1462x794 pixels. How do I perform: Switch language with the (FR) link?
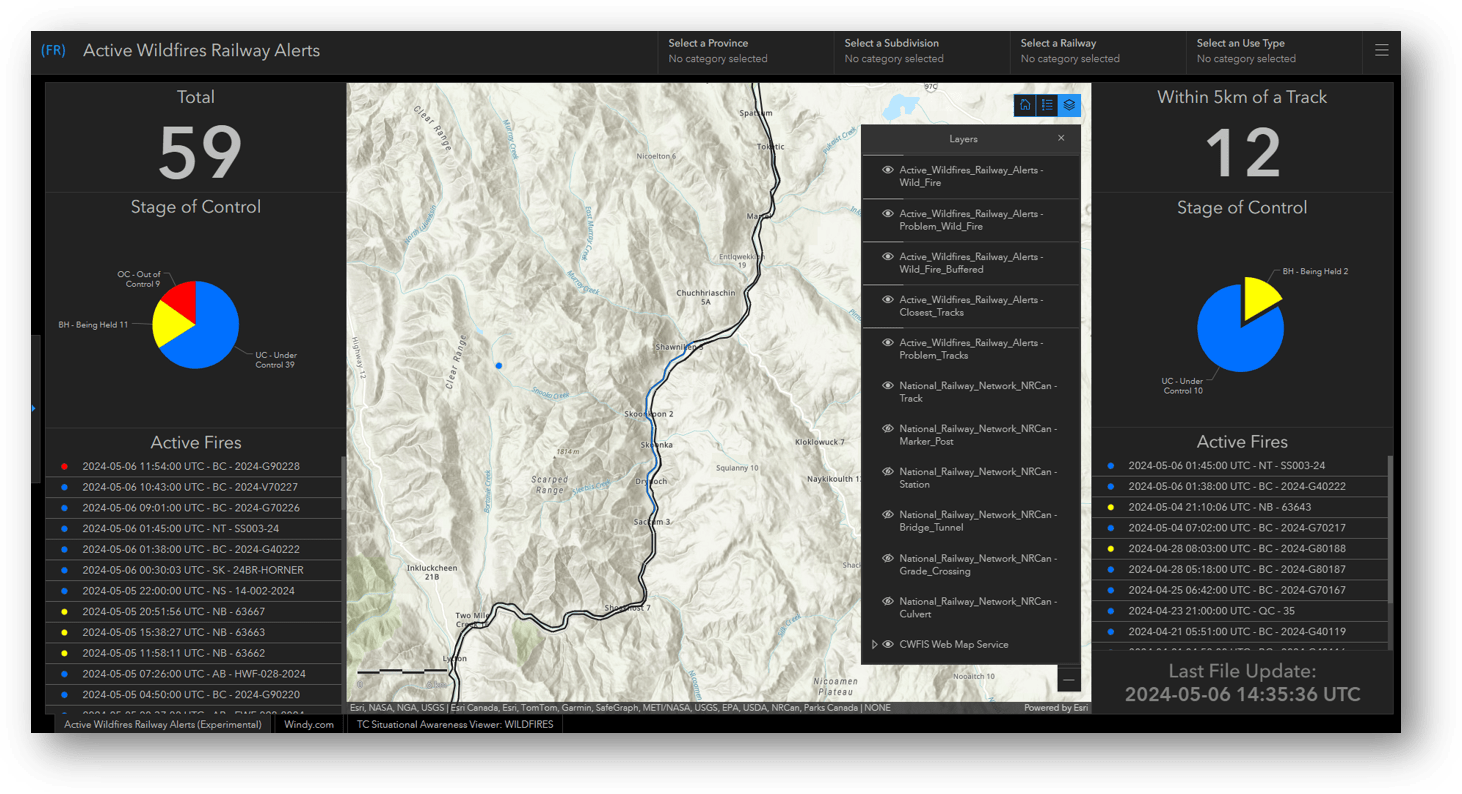pyautogui.click(x=54, y=50)
